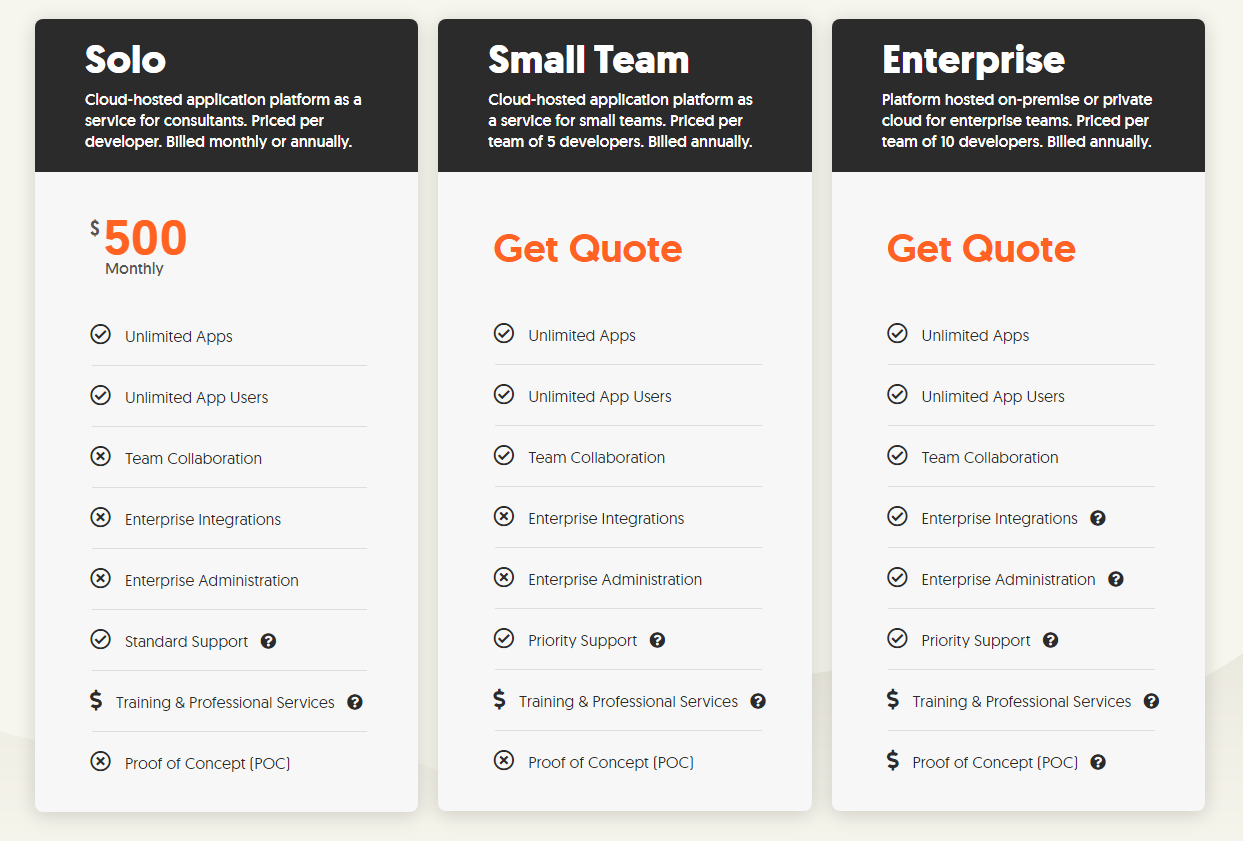Select the Enterprise plan heading
Image resolution: width=1243 pixels, height=841 pixels.
tap(973, 60)
